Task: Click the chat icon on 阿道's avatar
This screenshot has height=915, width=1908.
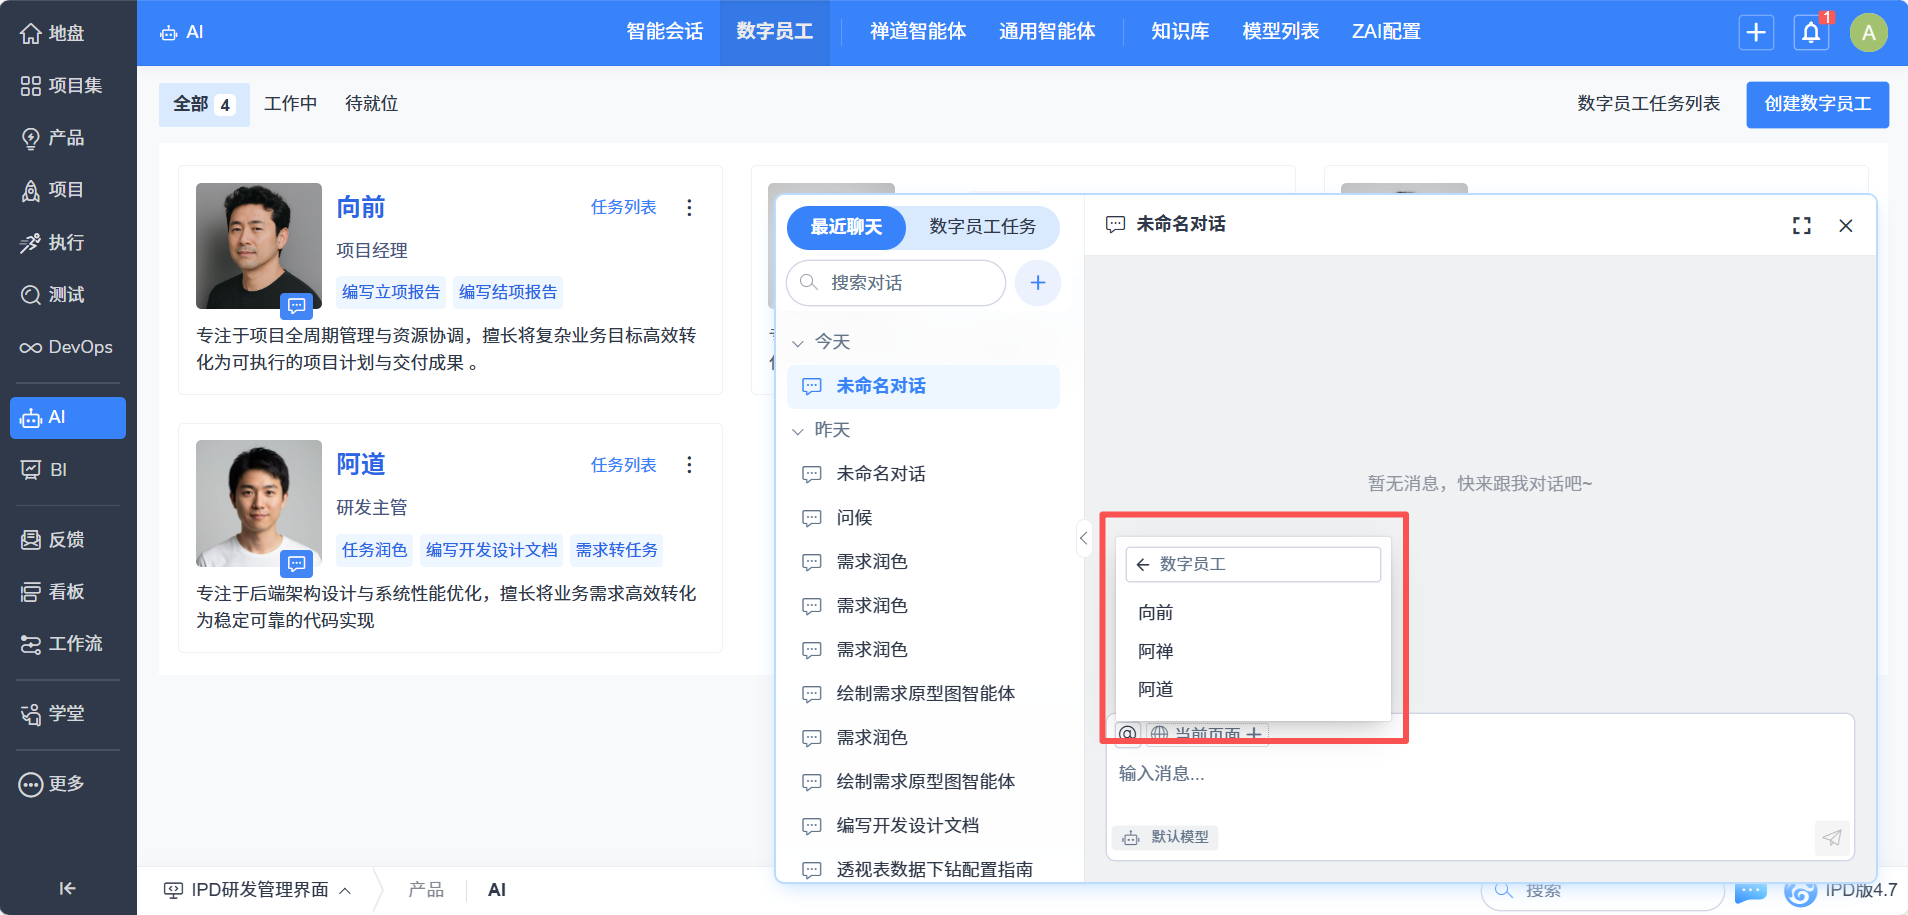Action: [x=296, y=564]
